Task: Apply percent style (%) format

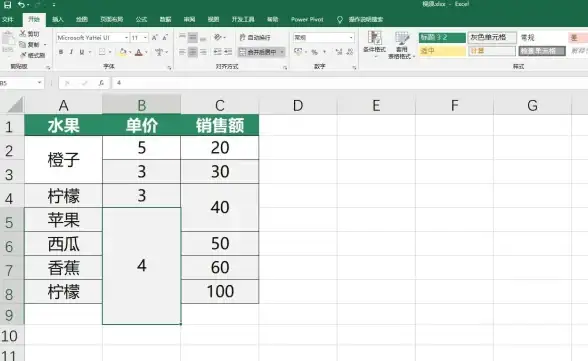Action: pos(314,52)
